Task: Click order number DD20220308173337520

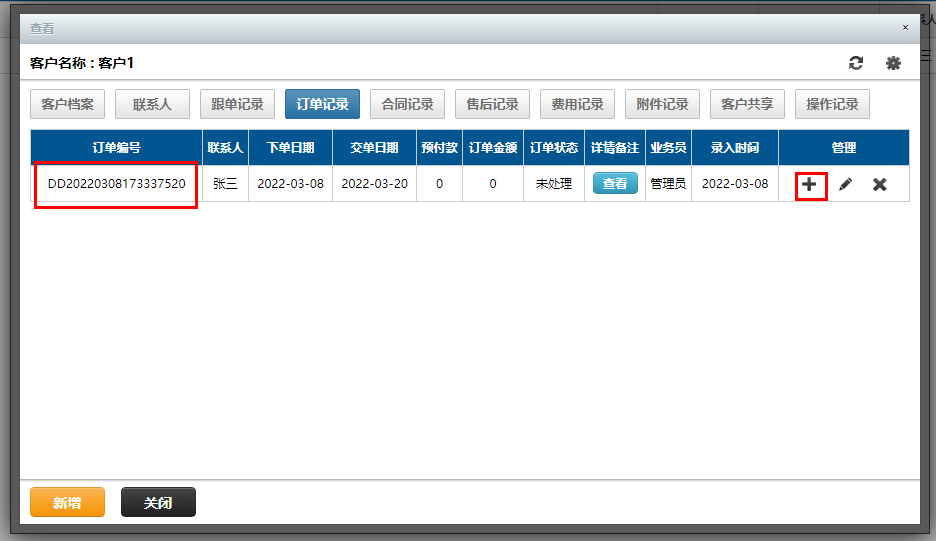Action: pyautogui.click(x=116, y=184)
